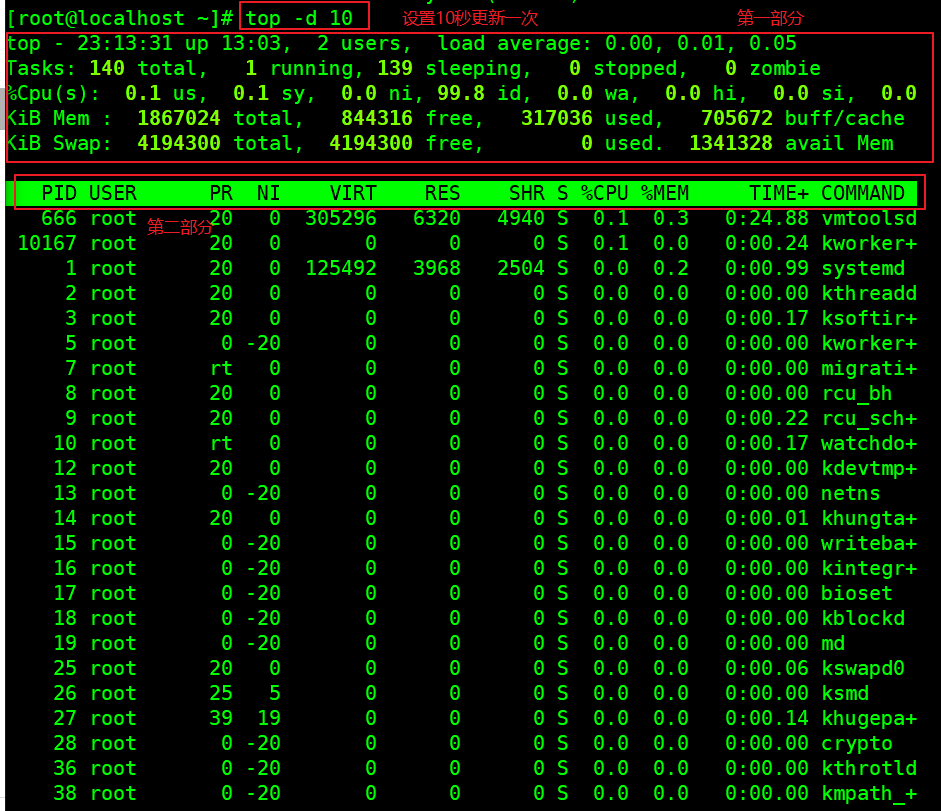941x811 pixels.
Task: Click the netns command entry
Action: click(x=850, y=493)
